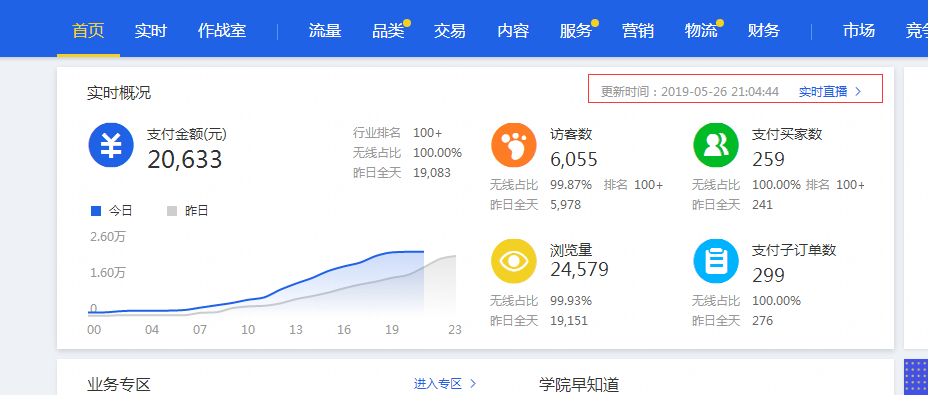928x395 pixels.
Task: Click the 浏览量 label
Action: (x=571, y=251)
